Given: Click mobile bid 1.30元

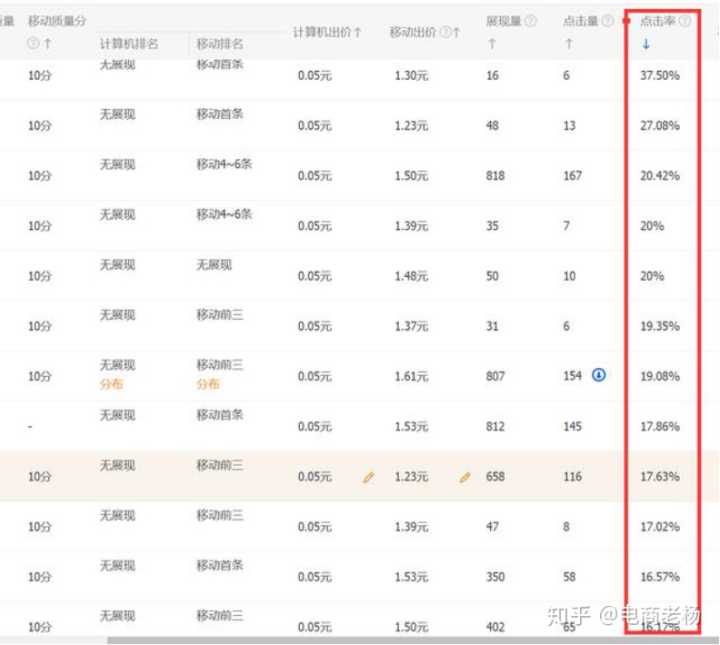Looking at the screenshot, I should pyautogui.click(x=411, y=75).
